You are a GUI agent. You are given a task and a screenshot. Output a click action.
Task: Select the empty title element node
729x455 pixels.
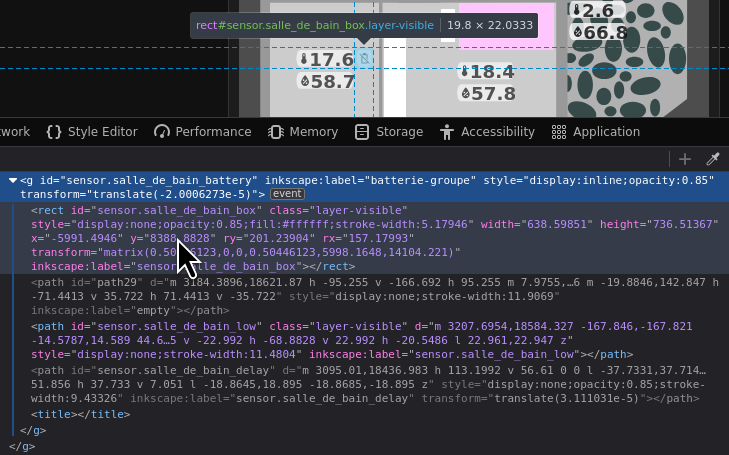(80, 414)
